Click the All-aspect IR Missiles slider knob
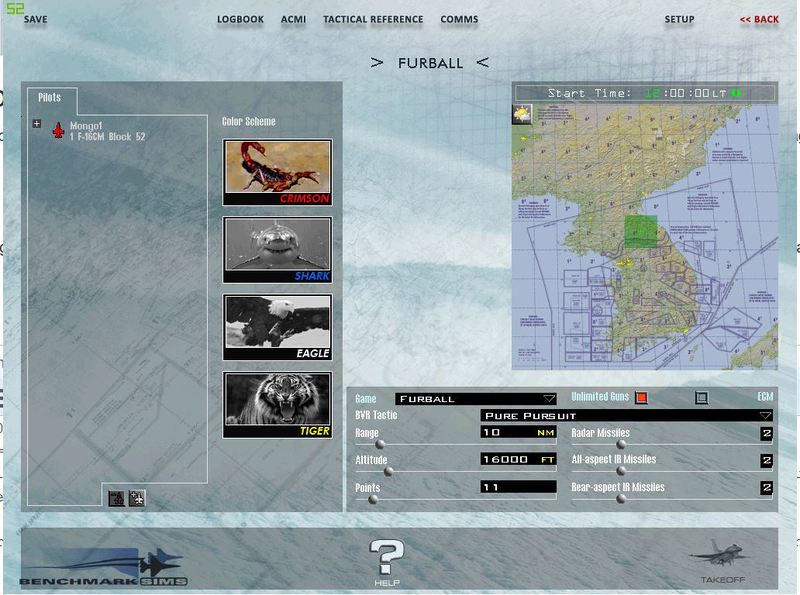The image size is (800, 595). coord(621,471)
